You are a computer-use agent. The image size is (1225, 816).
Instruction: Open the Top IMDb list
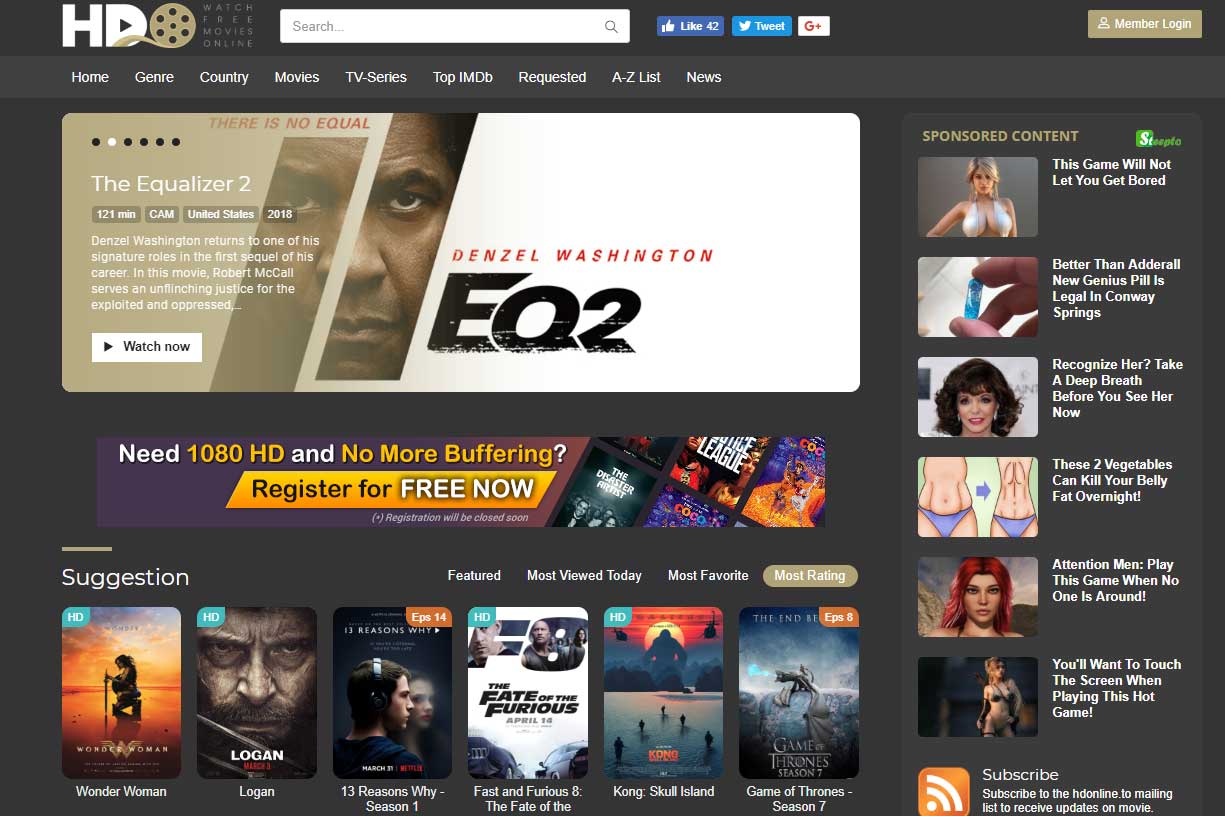point(462,77)
